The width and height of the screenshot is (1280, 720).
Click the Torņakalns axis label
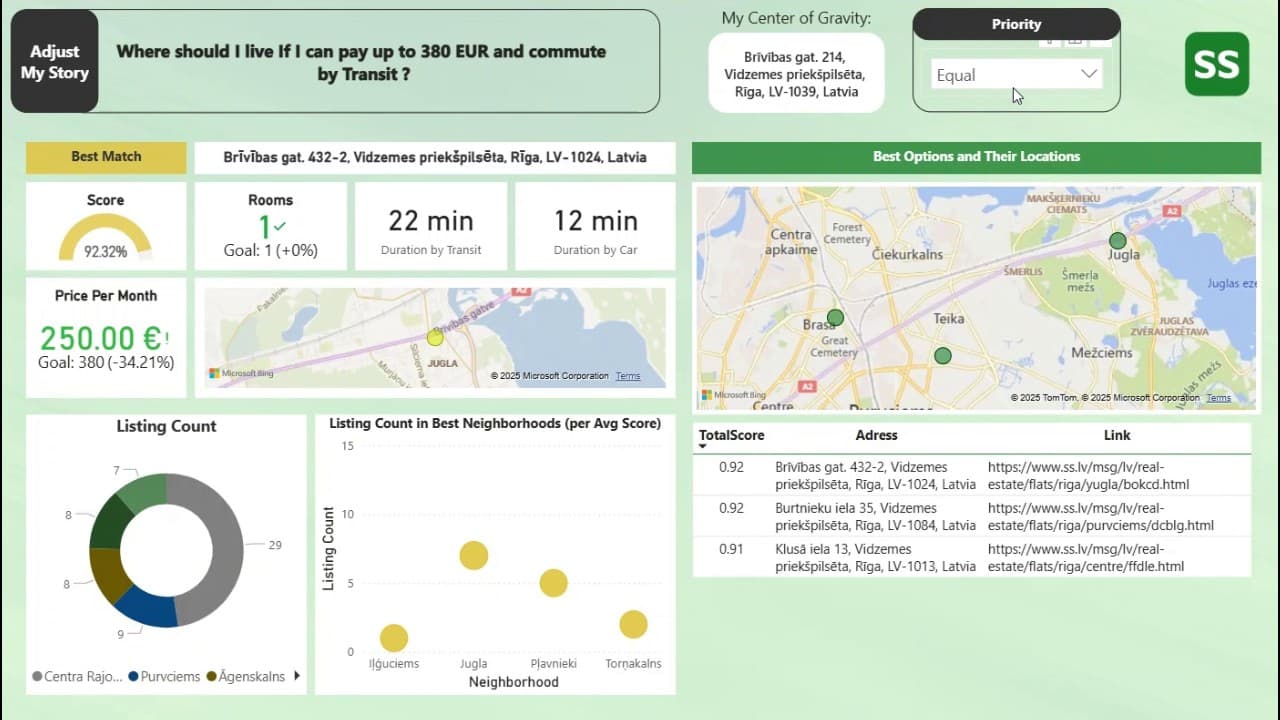633,664
